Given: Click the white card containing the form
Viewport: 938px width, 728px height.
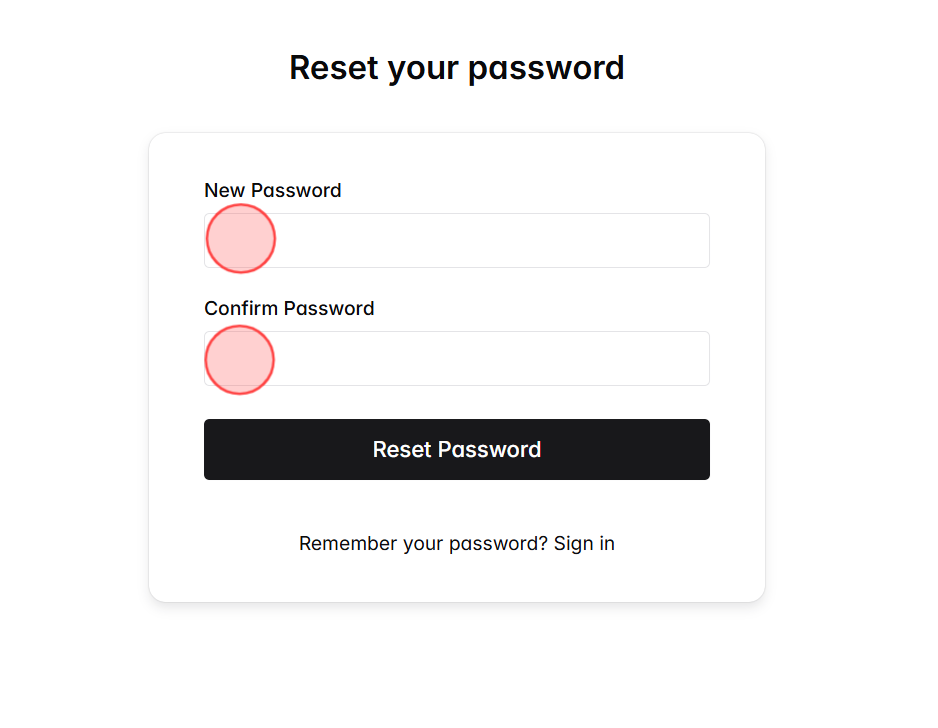Looking at the screenshot, I should pos(456,580).
